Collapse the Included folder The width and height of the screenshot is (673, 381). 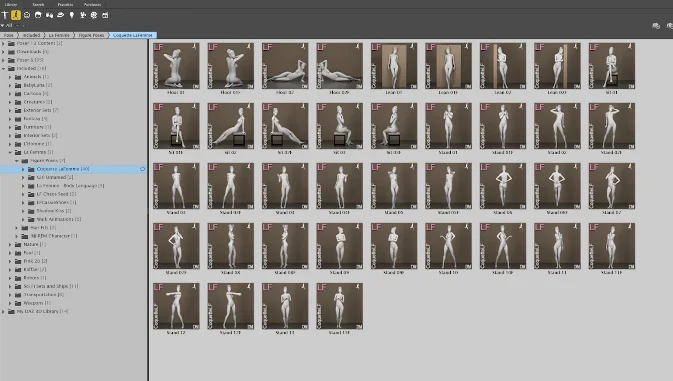coord(3,68)
